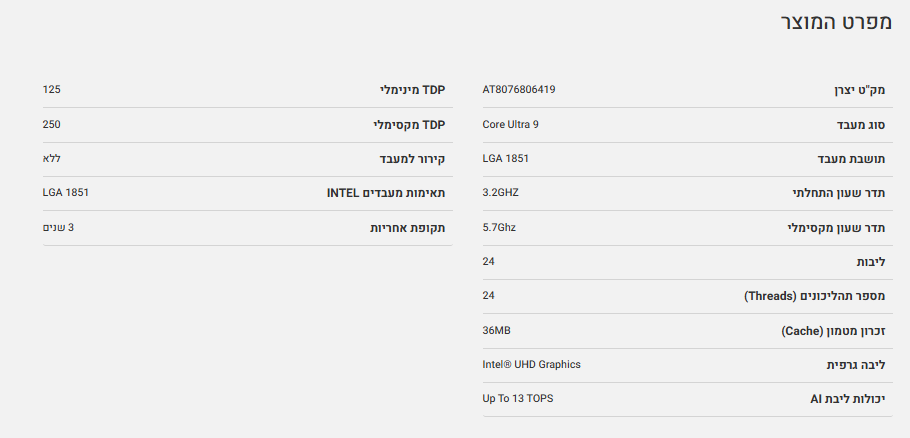This screenshot has height=438, width=910.
Task: Click the "מפרט המוצר" section heading
Action: tap(835, 23)
